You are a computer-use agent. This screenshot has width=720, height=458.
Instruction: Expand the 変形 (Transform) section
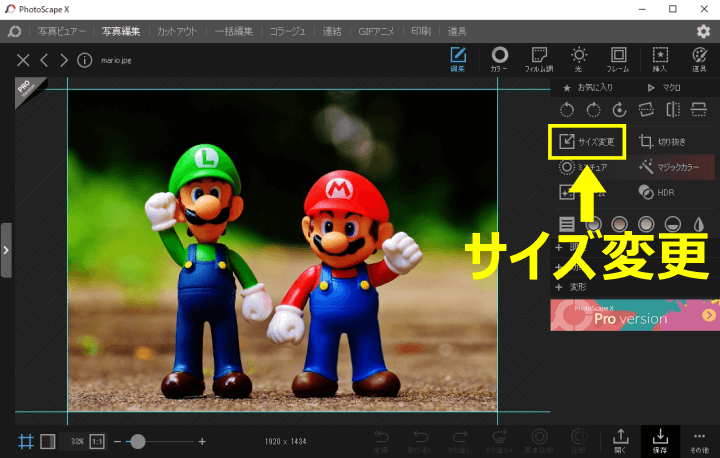click(x=571, y=287)
